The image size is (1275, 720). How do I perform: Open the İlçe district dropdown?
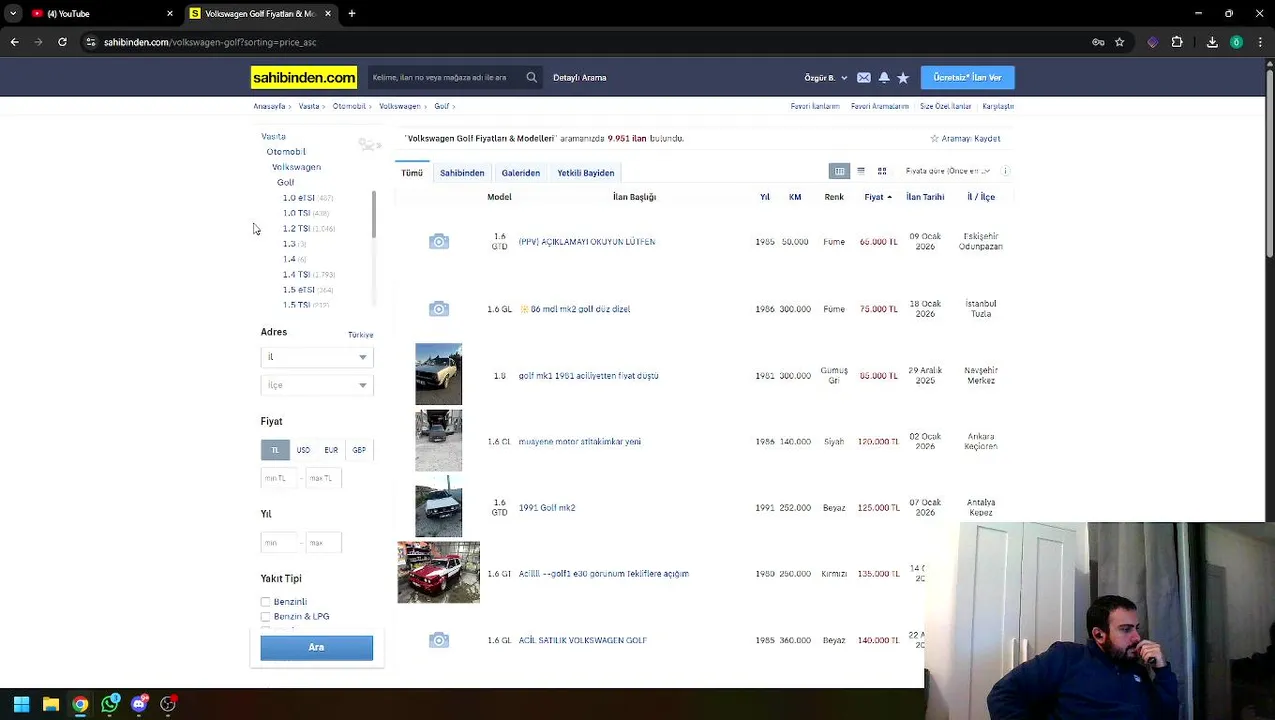[317, 385]
